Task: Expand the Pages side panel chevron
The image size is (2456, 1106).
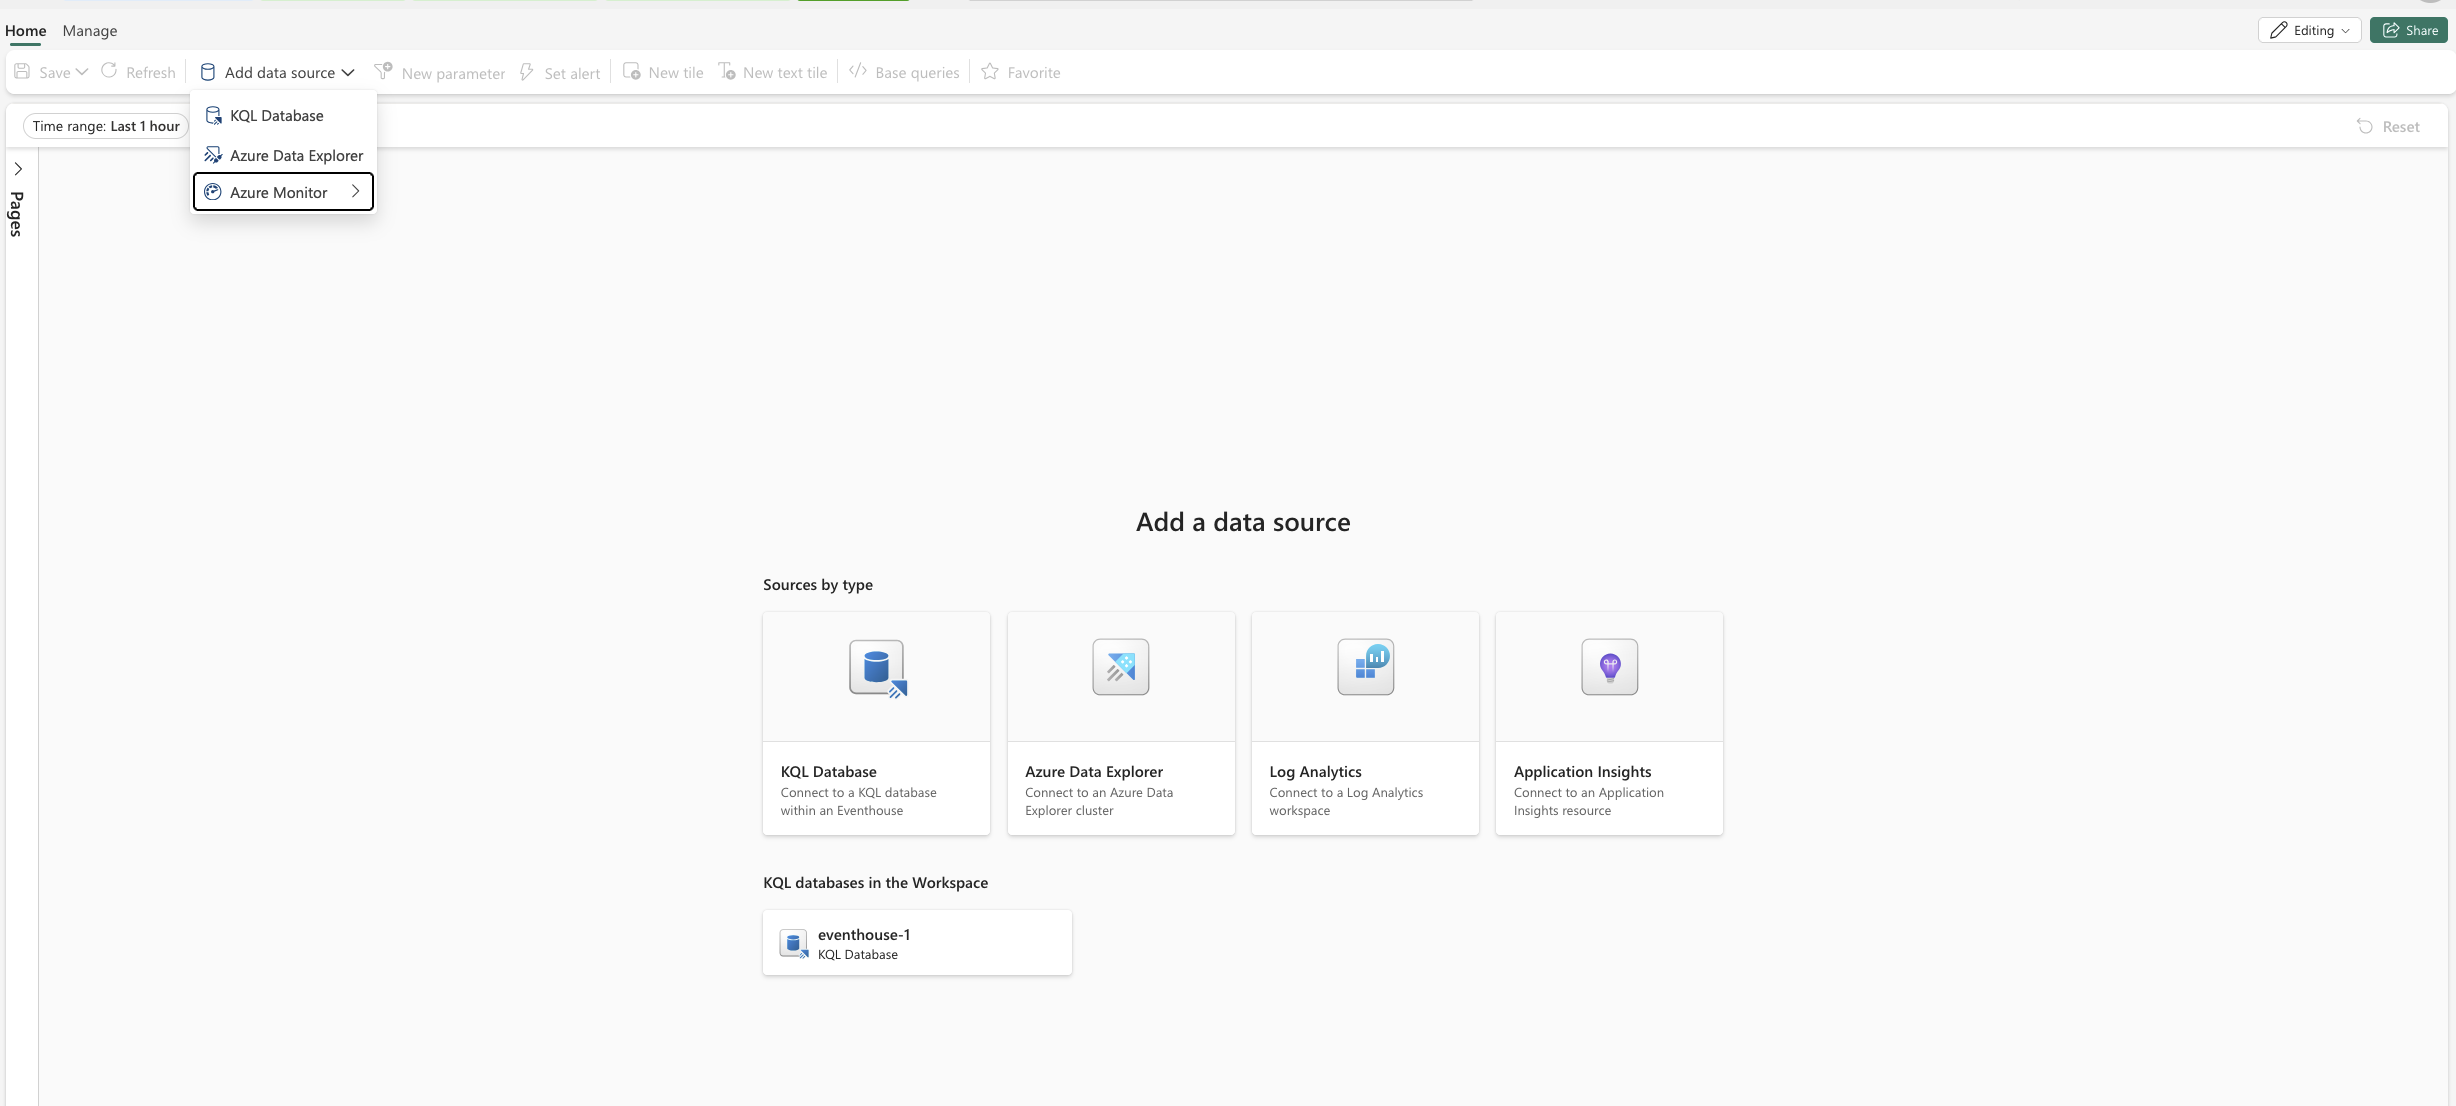Action: 18,169
